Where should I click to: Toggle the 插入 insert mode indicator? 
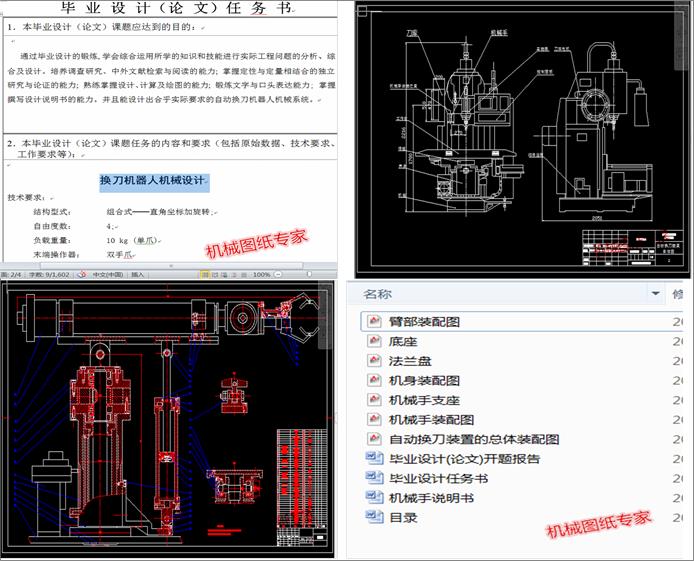click(138, 275)
